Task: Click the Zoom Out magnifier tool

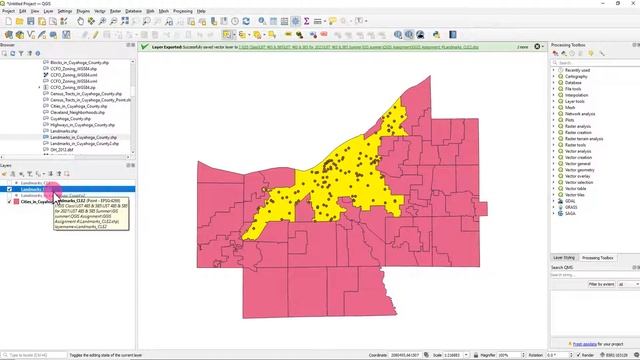Action: 113,21
